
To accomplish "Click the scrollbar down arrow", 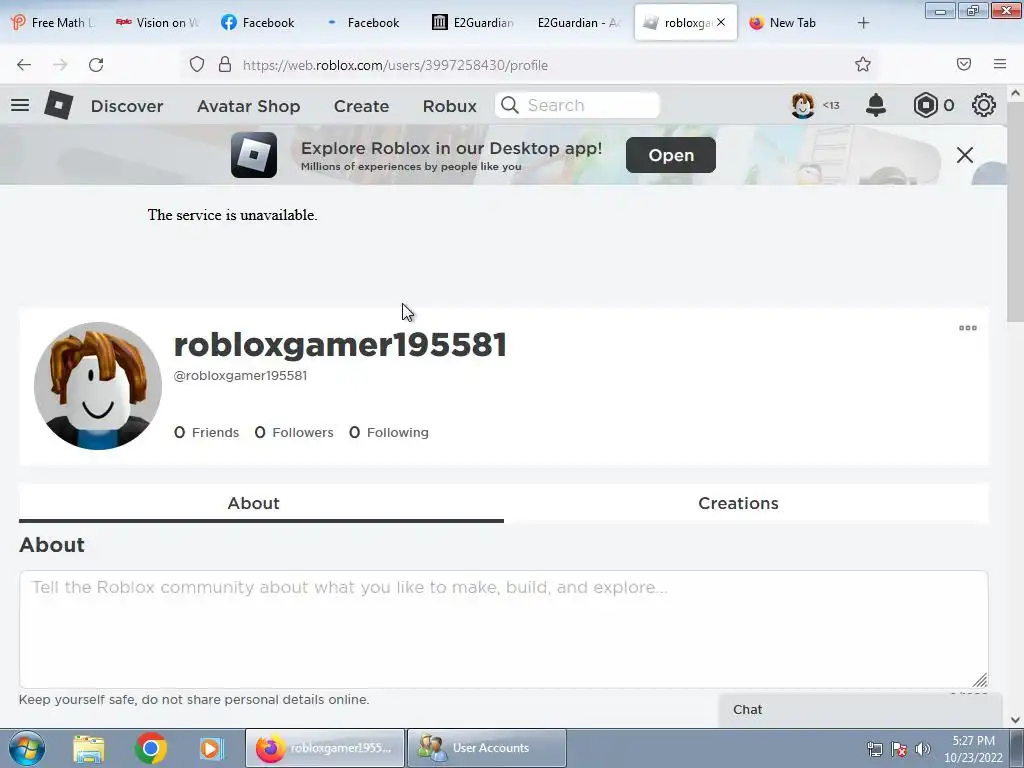I will [1016, 720].
